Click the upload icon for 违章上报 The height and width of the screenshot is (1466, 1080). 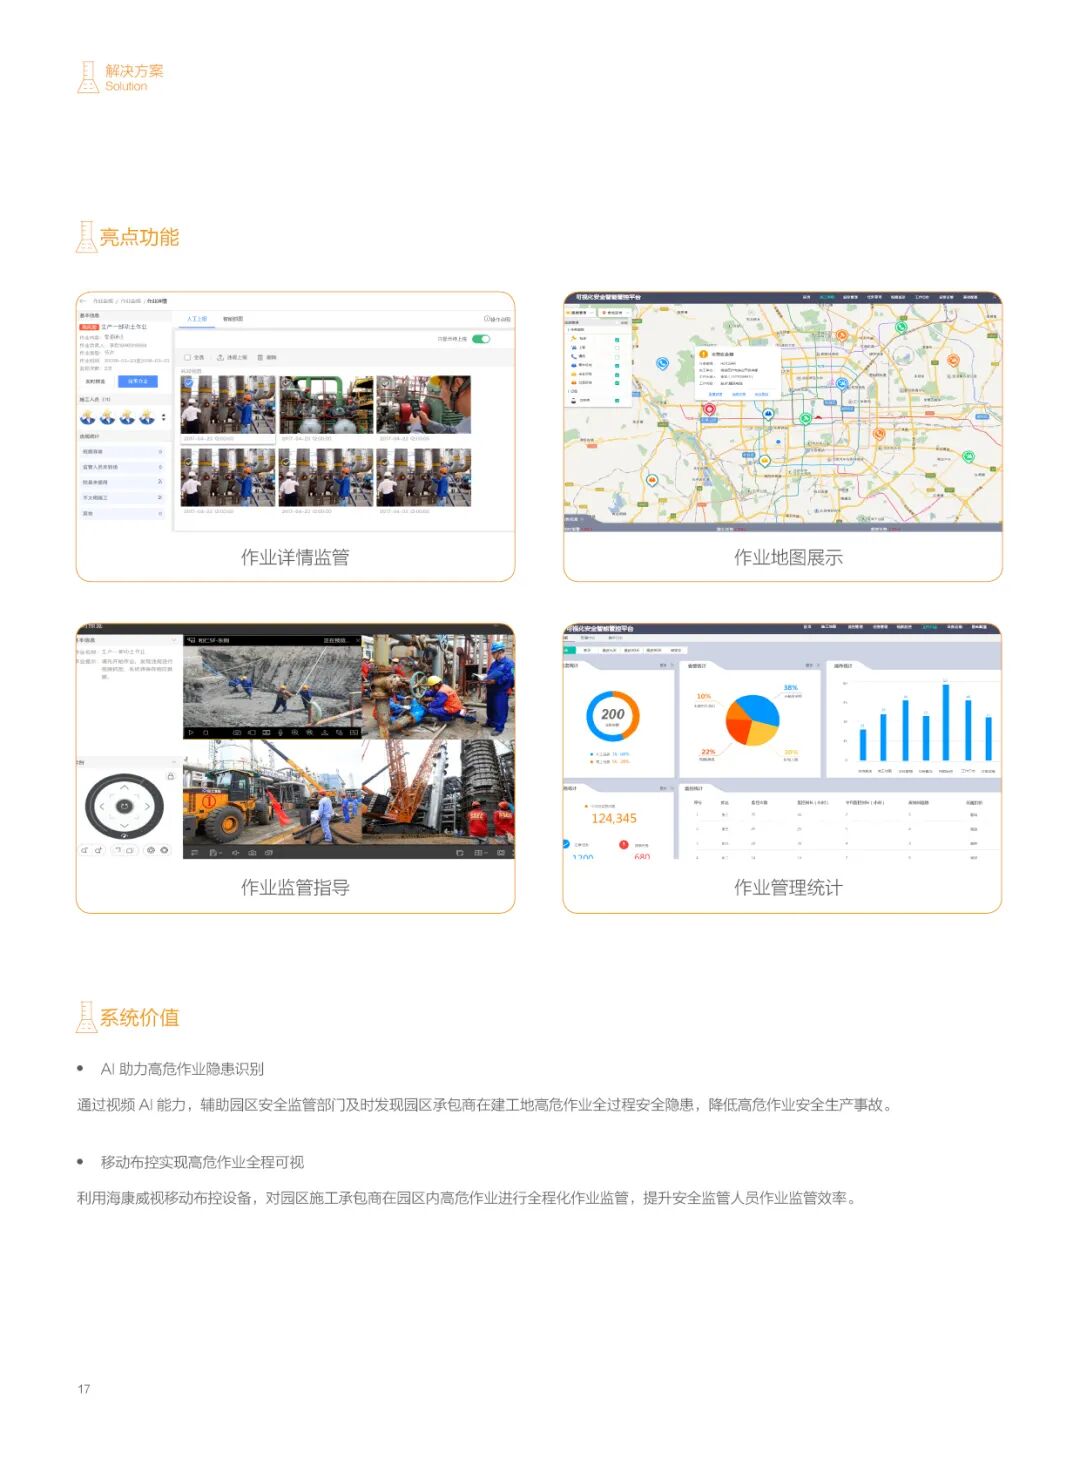tap(220, 357)
